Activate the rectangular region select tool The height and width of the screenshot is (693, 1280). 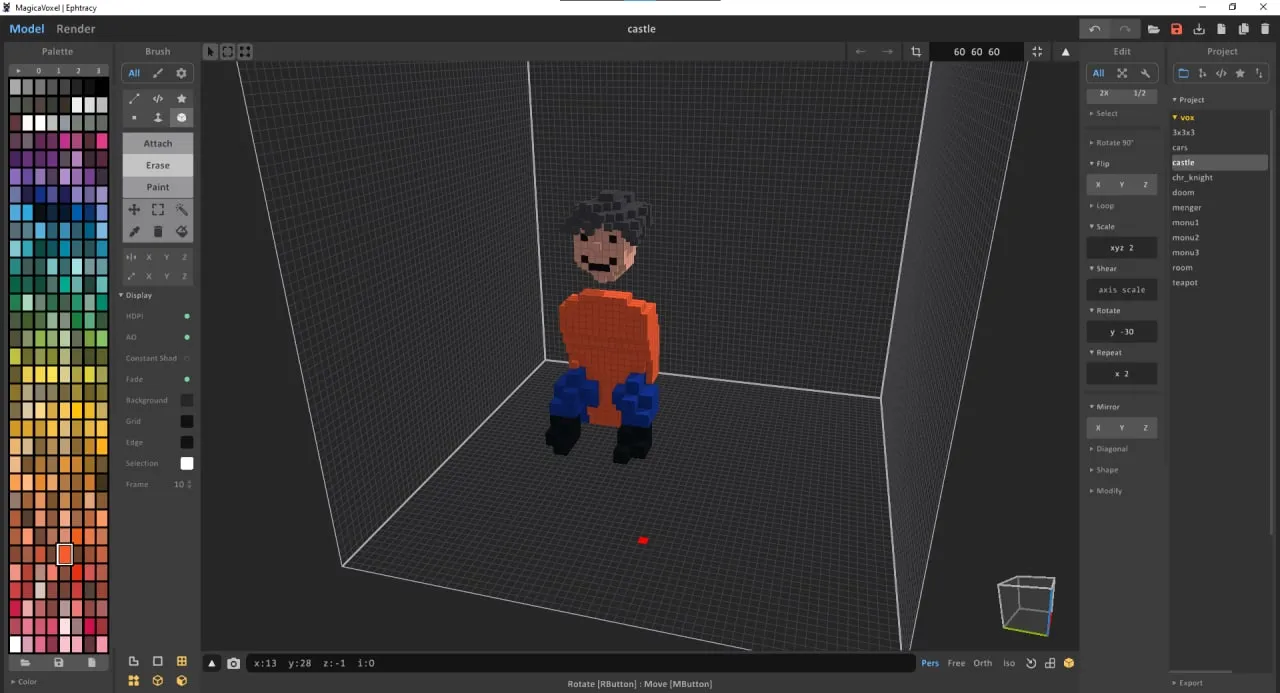click(157, 209)
